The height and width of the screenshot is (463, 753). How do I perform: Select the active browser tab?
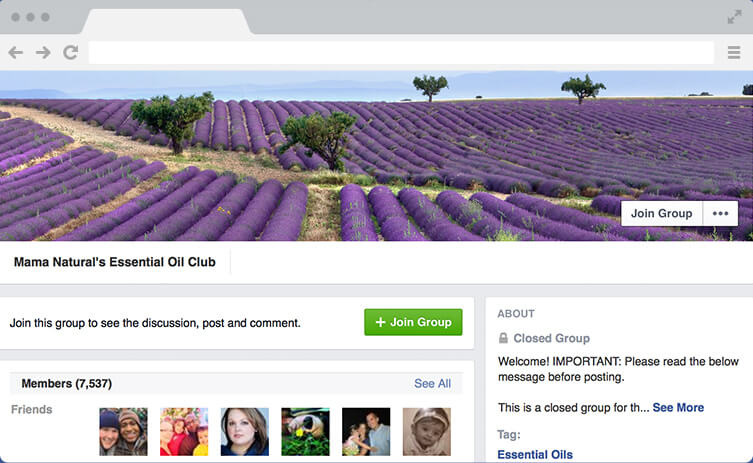tap(166, 22)
